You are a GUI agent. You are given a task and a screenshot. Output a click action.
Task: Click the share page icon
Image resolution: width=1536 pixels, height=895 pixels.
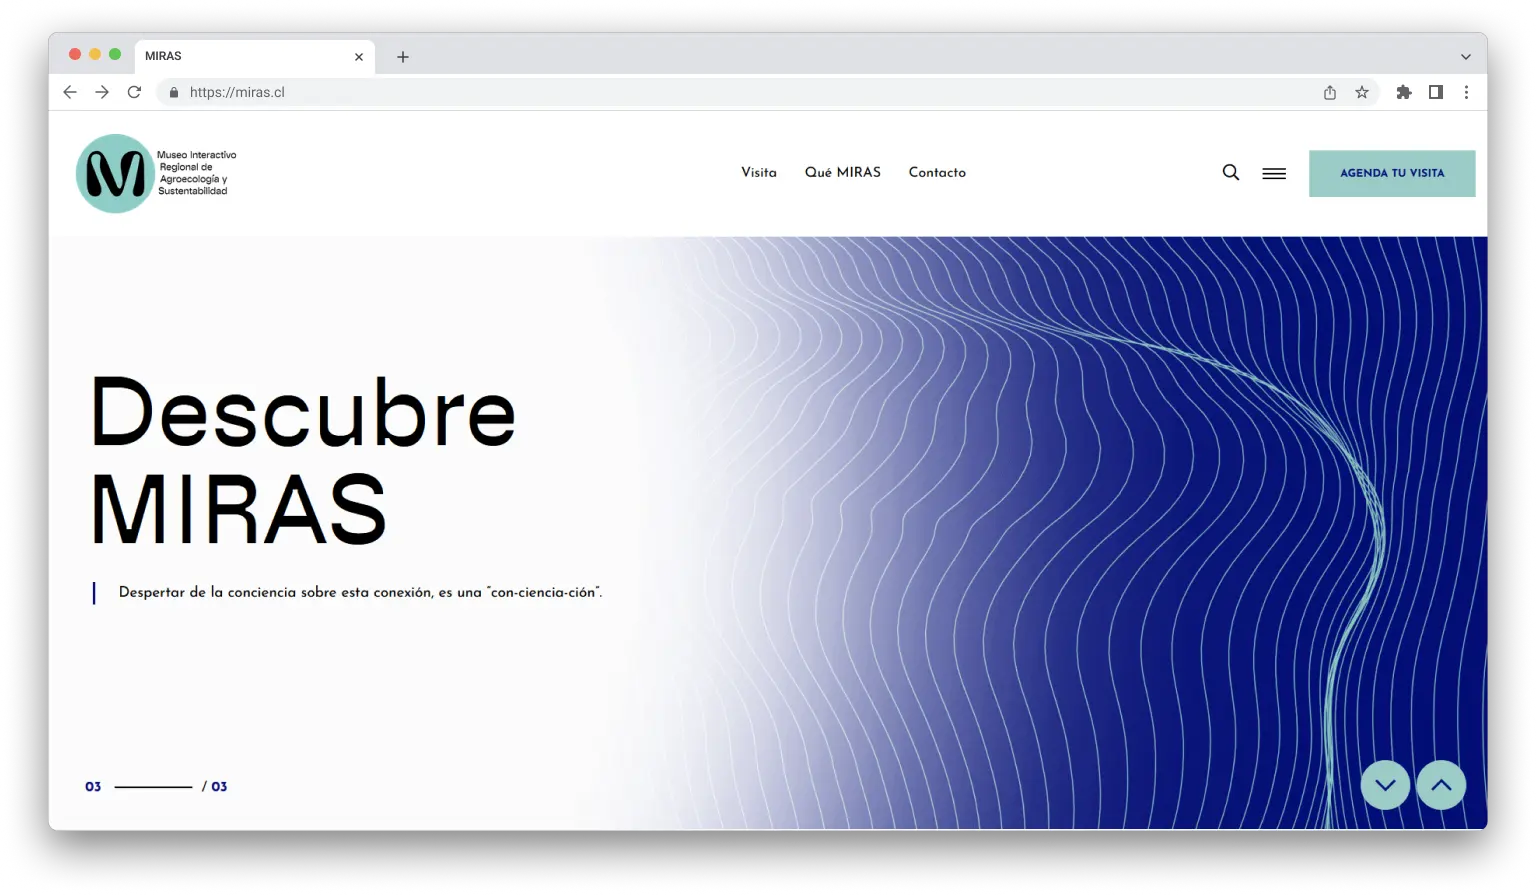1329,92
